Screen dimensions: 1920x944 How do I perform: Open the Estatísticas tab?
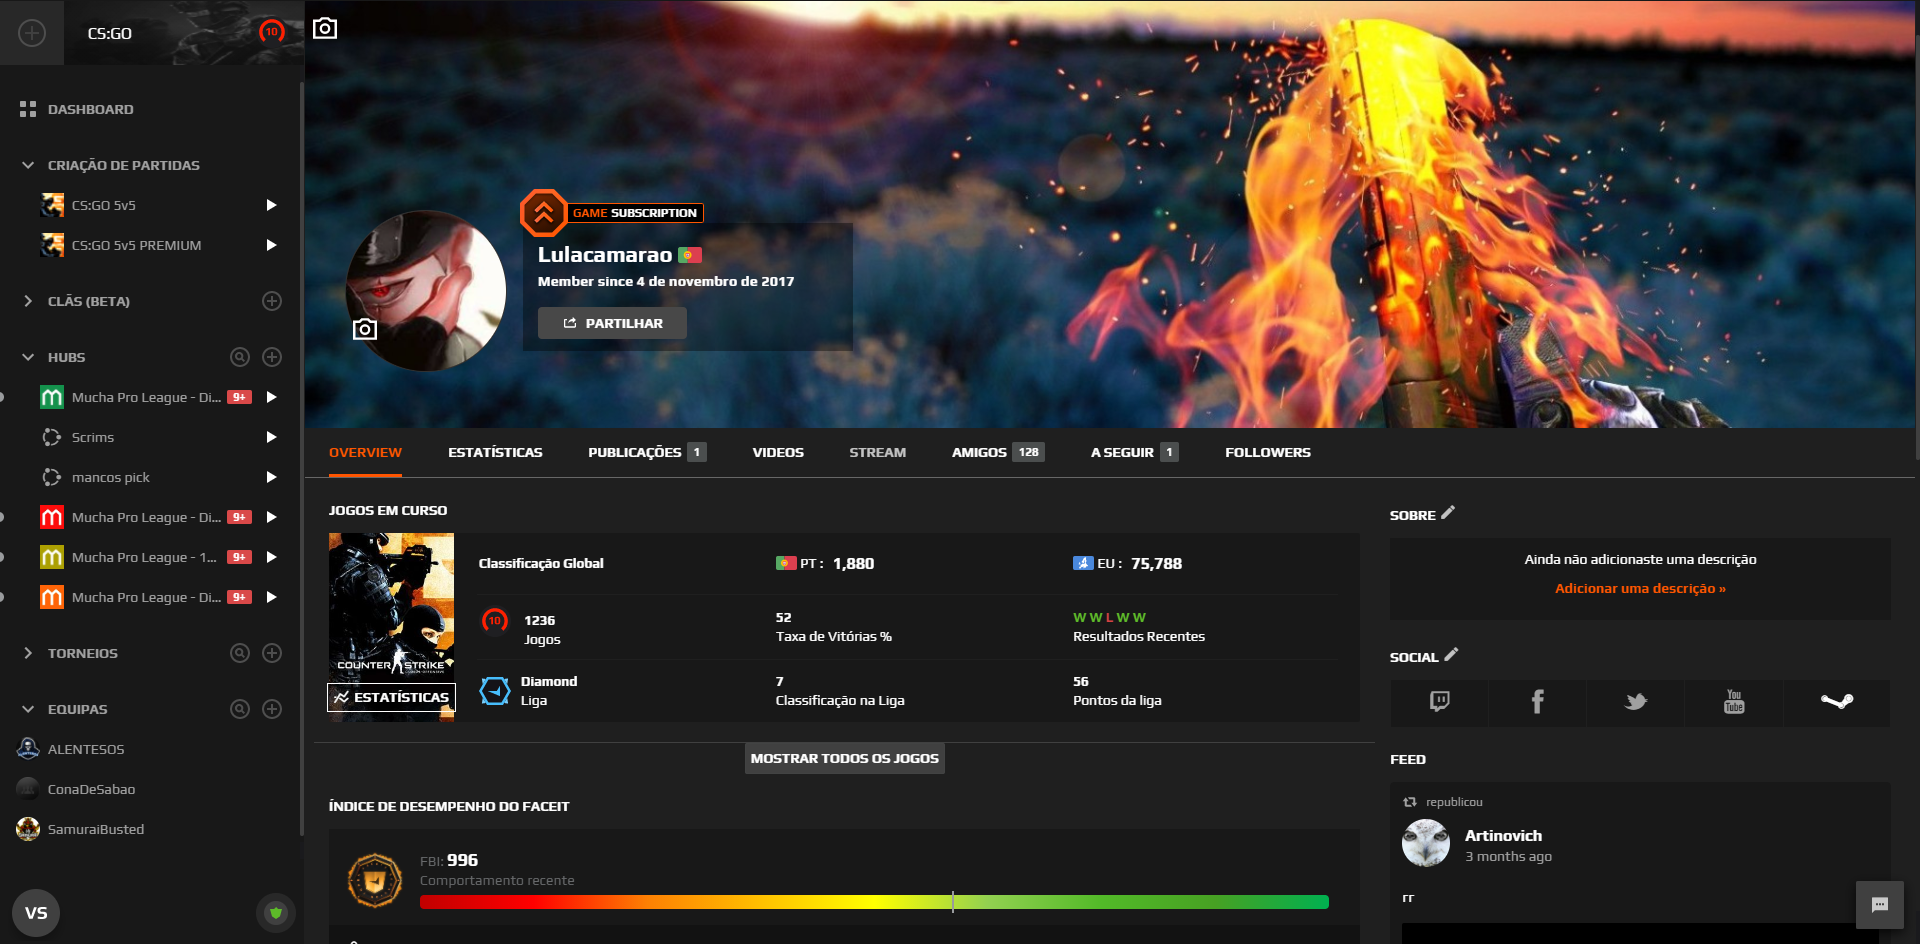(495, 452)
